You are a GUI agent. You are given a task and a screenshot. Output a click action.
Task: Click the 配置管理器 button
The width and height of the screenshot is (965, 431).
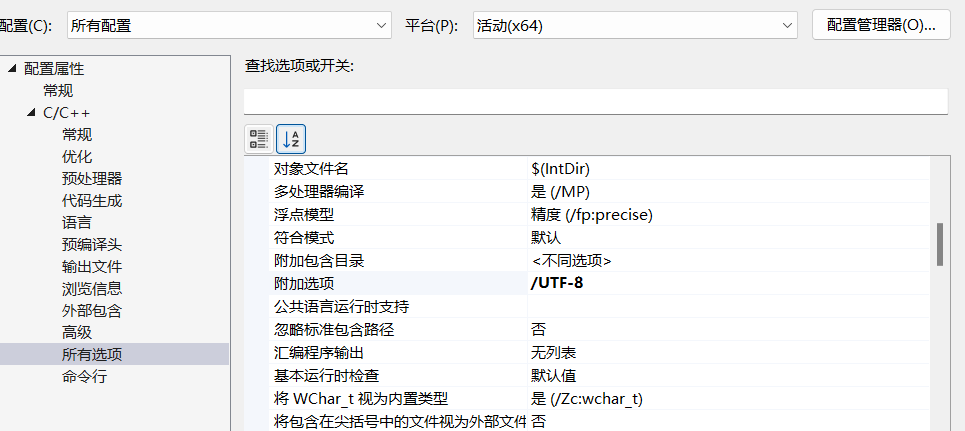(x=881, y=26)
